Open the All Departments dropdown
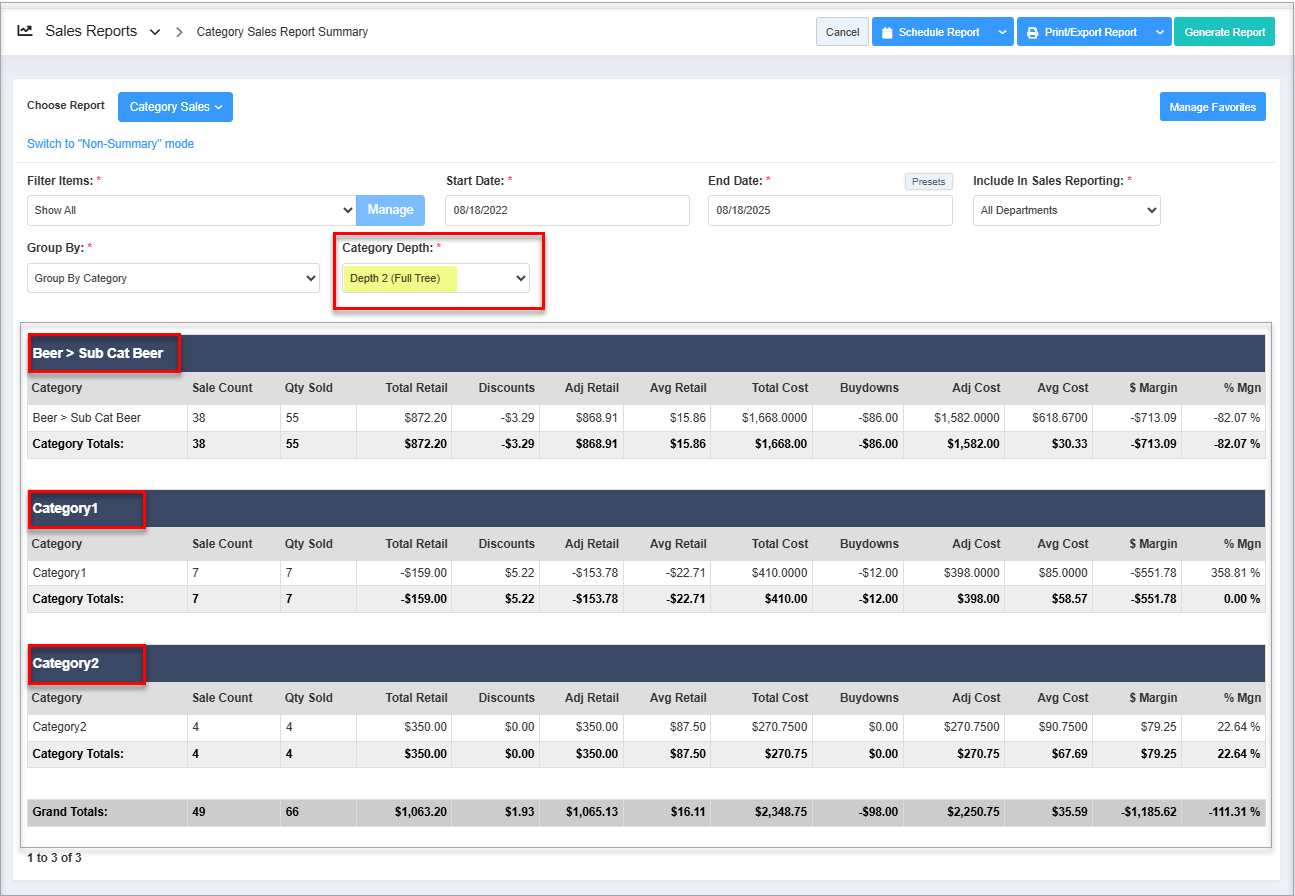 1066,210
